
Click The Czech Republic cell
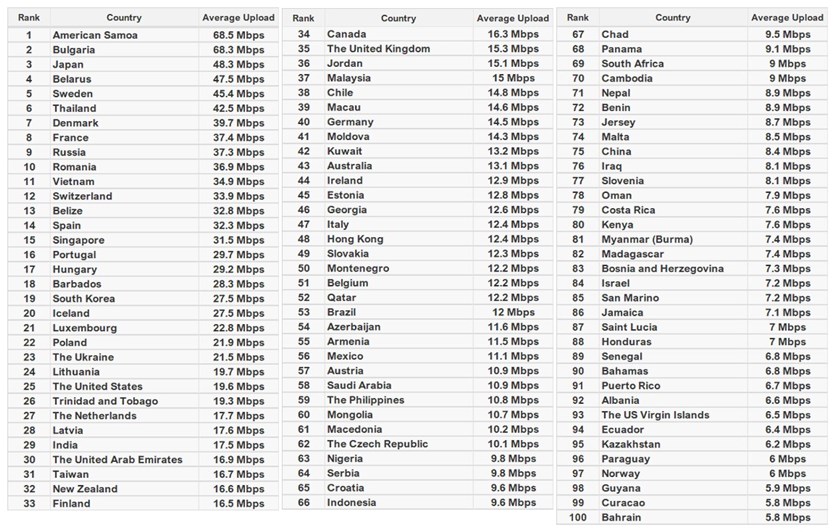377,444
